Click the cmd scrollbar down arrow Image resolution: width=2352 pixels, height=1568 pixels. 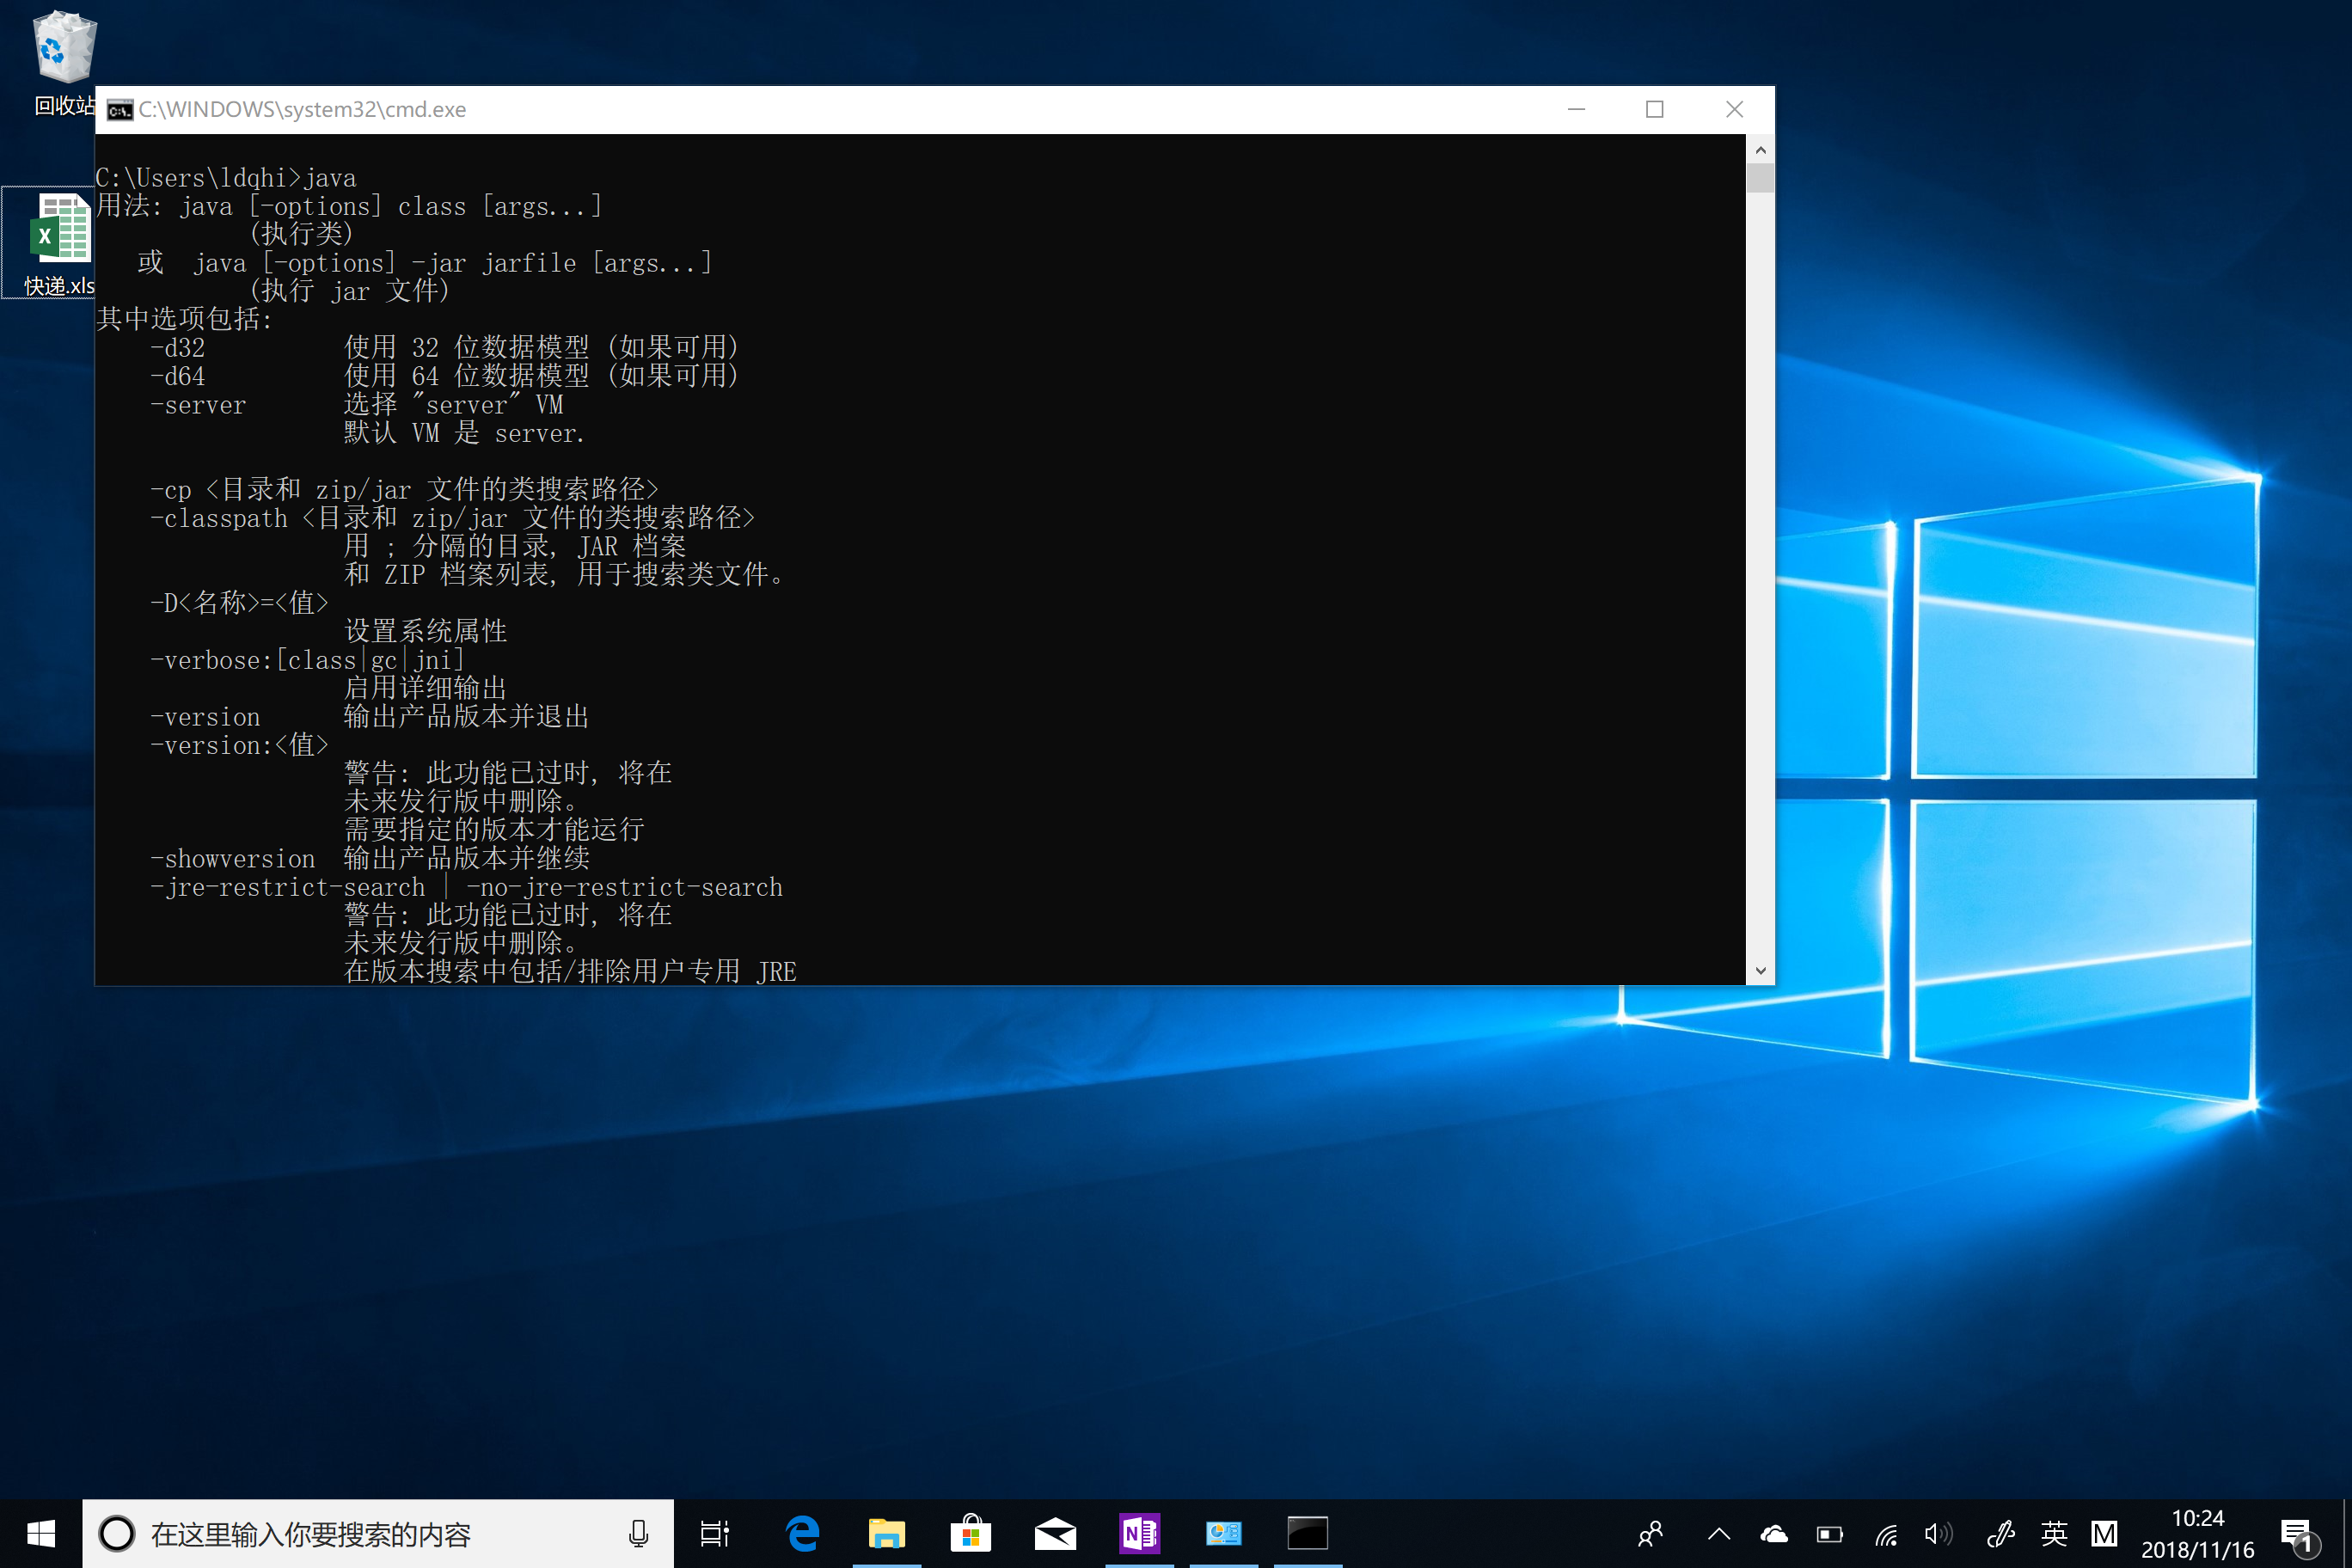pyautogui.click(x=1760, y=970)
